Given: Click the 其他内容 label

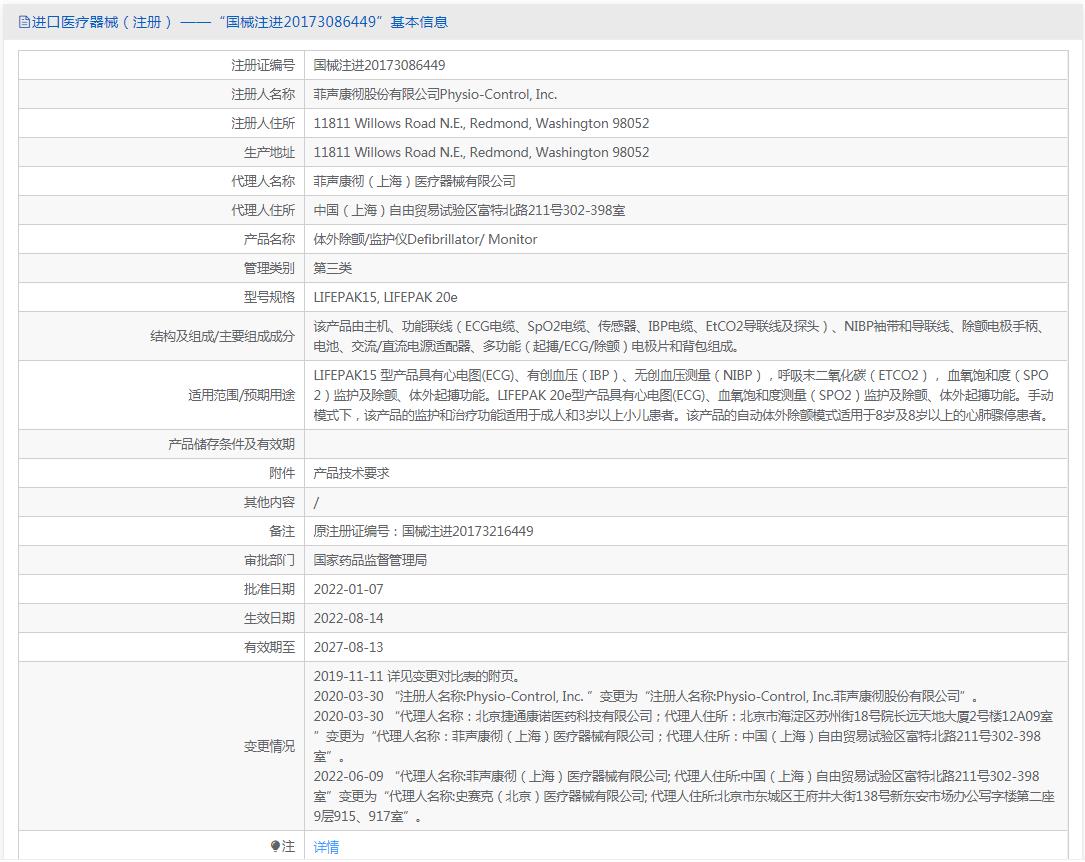Looking at the screenshot, I should click(269, 502).
